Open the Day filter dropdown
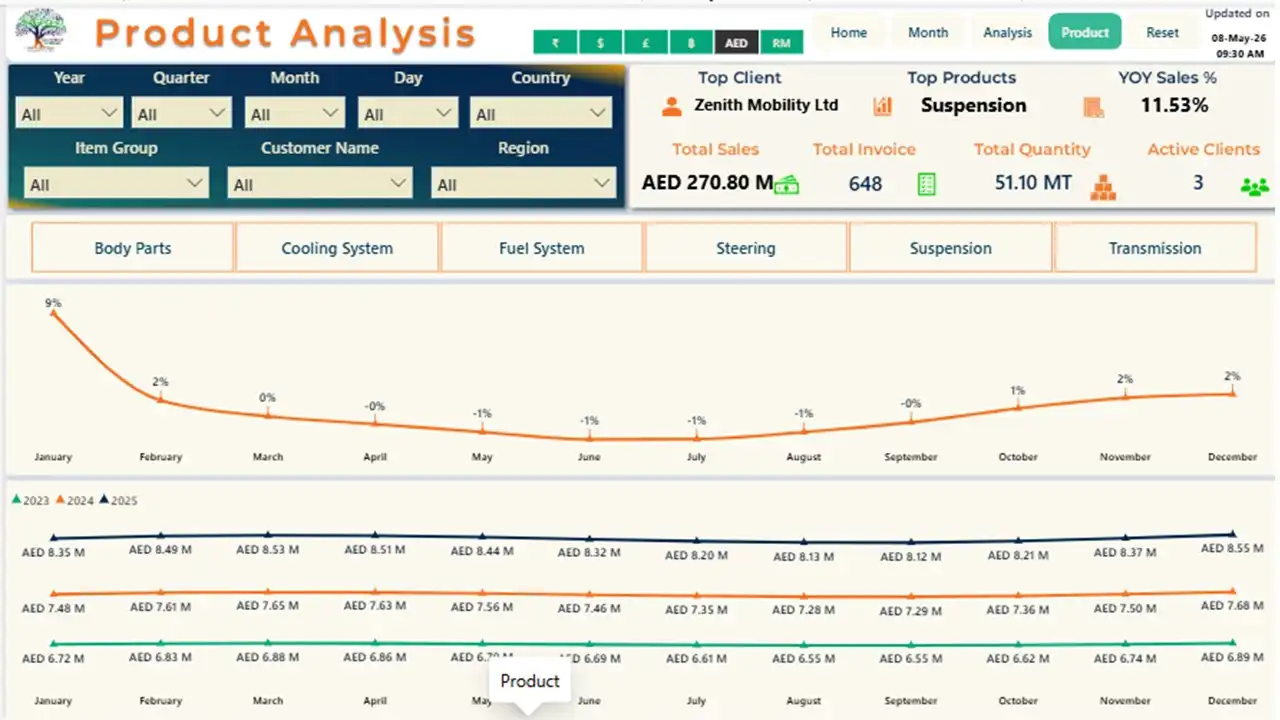This screenshot has height=720, width=1280. tap(408, 114)
